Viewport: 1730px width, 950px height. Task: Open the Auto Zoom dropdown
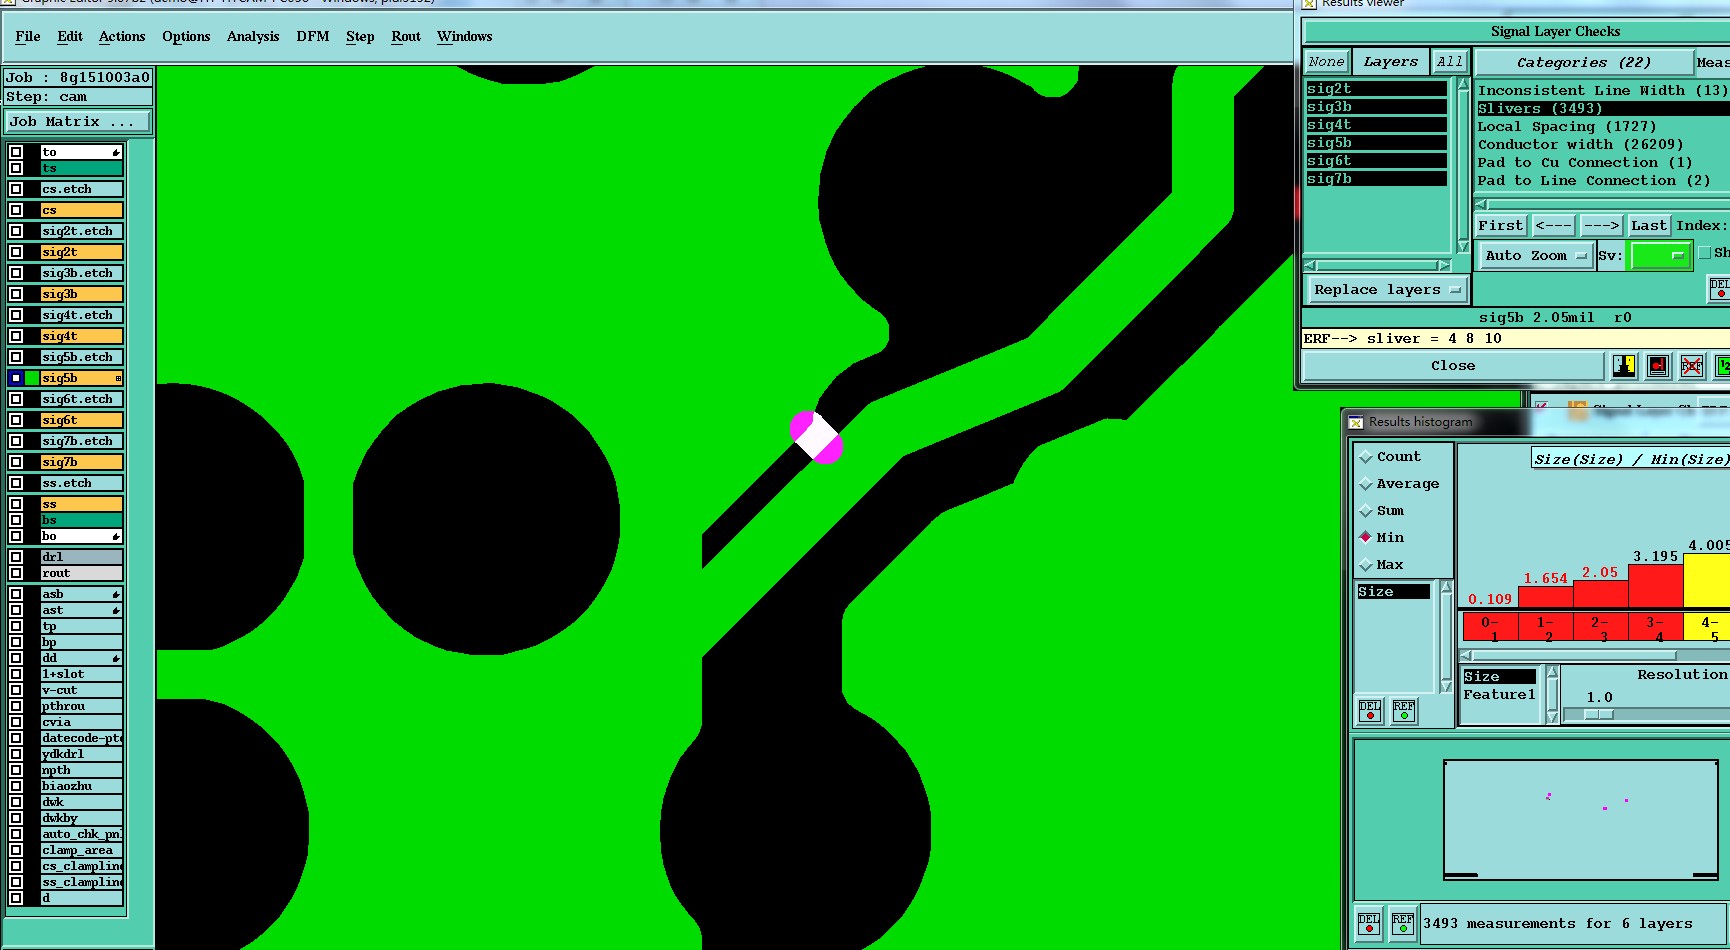pos(1535,256)
